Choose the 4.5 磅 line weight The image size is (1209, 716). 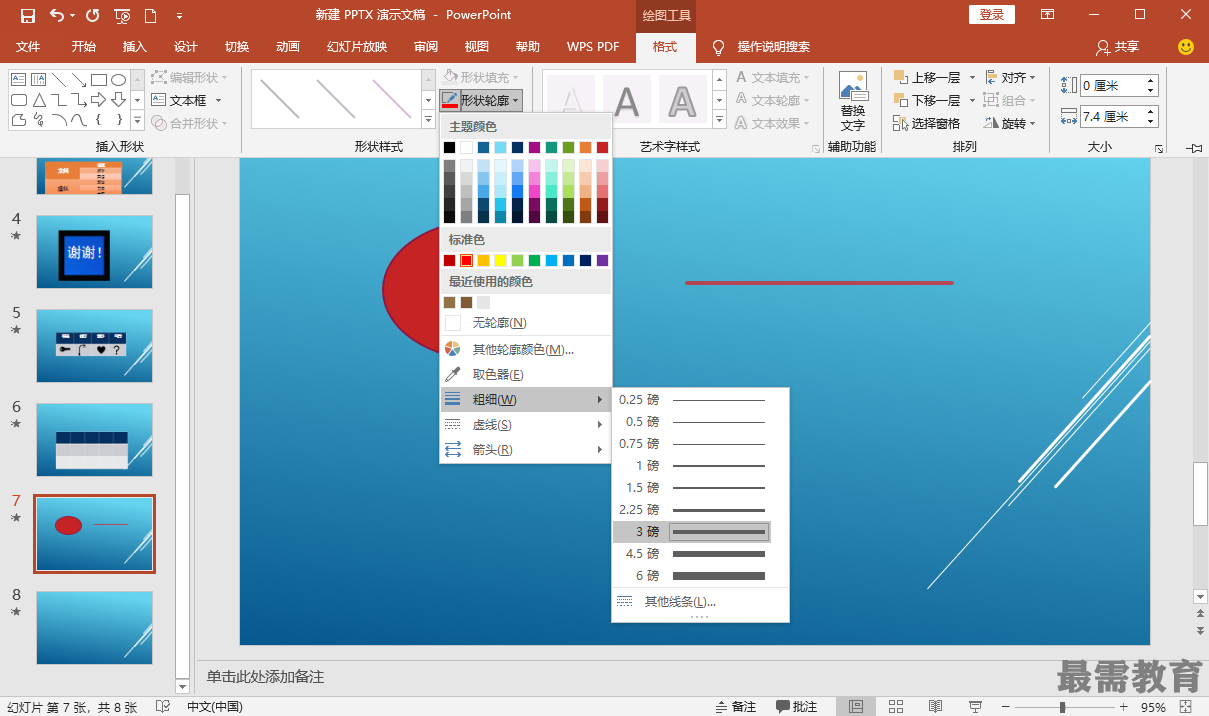click(x=692, y=554)
